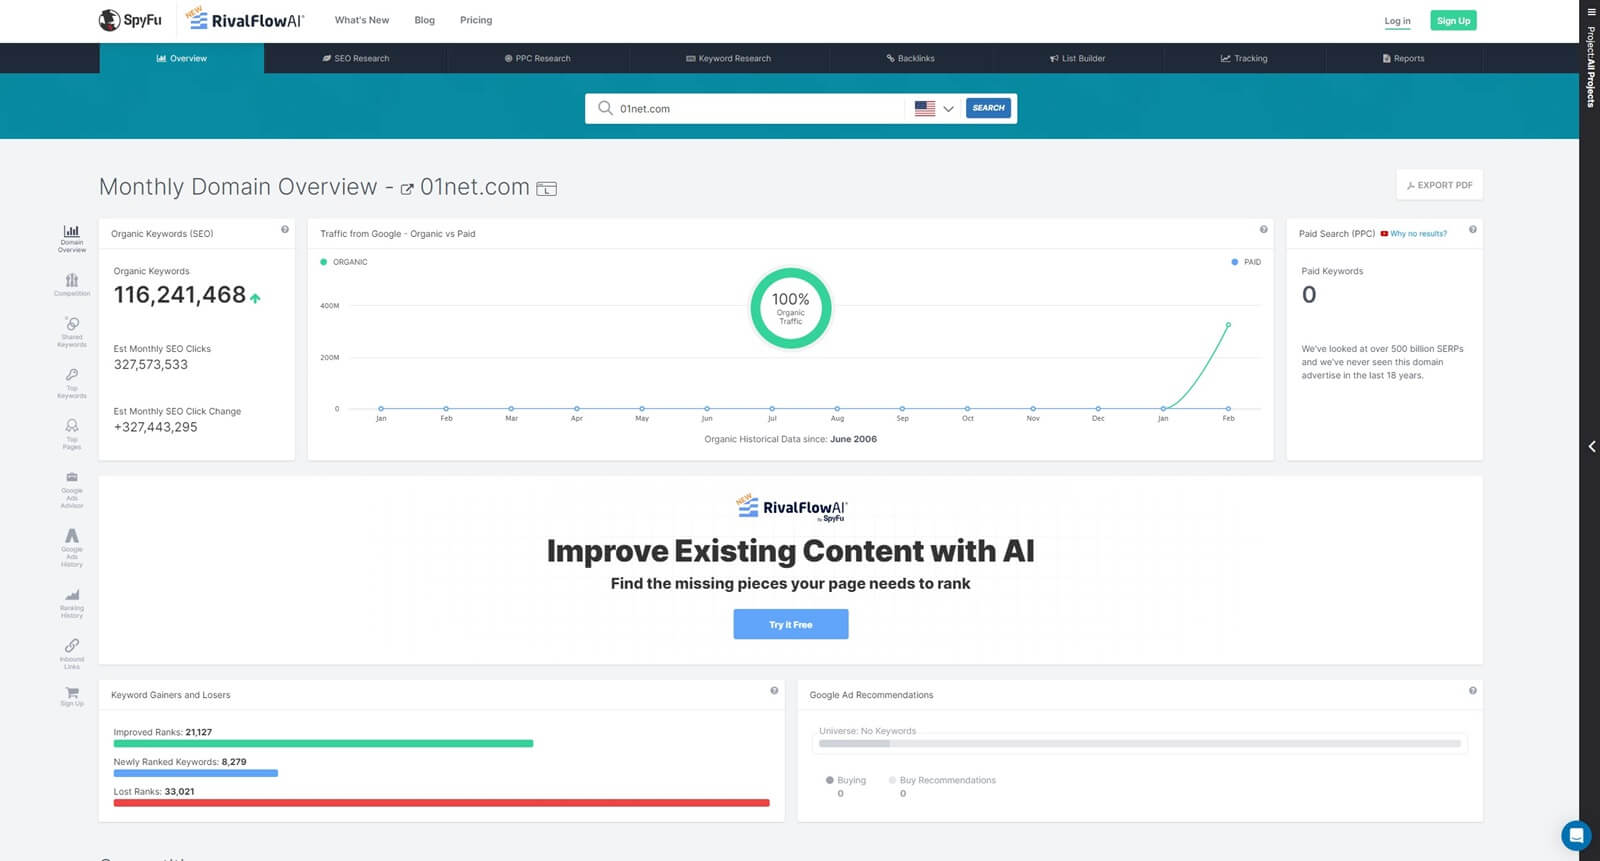Click the final Feb organic chart data point
The image size is (1600, 861).
click(1228, 325)
